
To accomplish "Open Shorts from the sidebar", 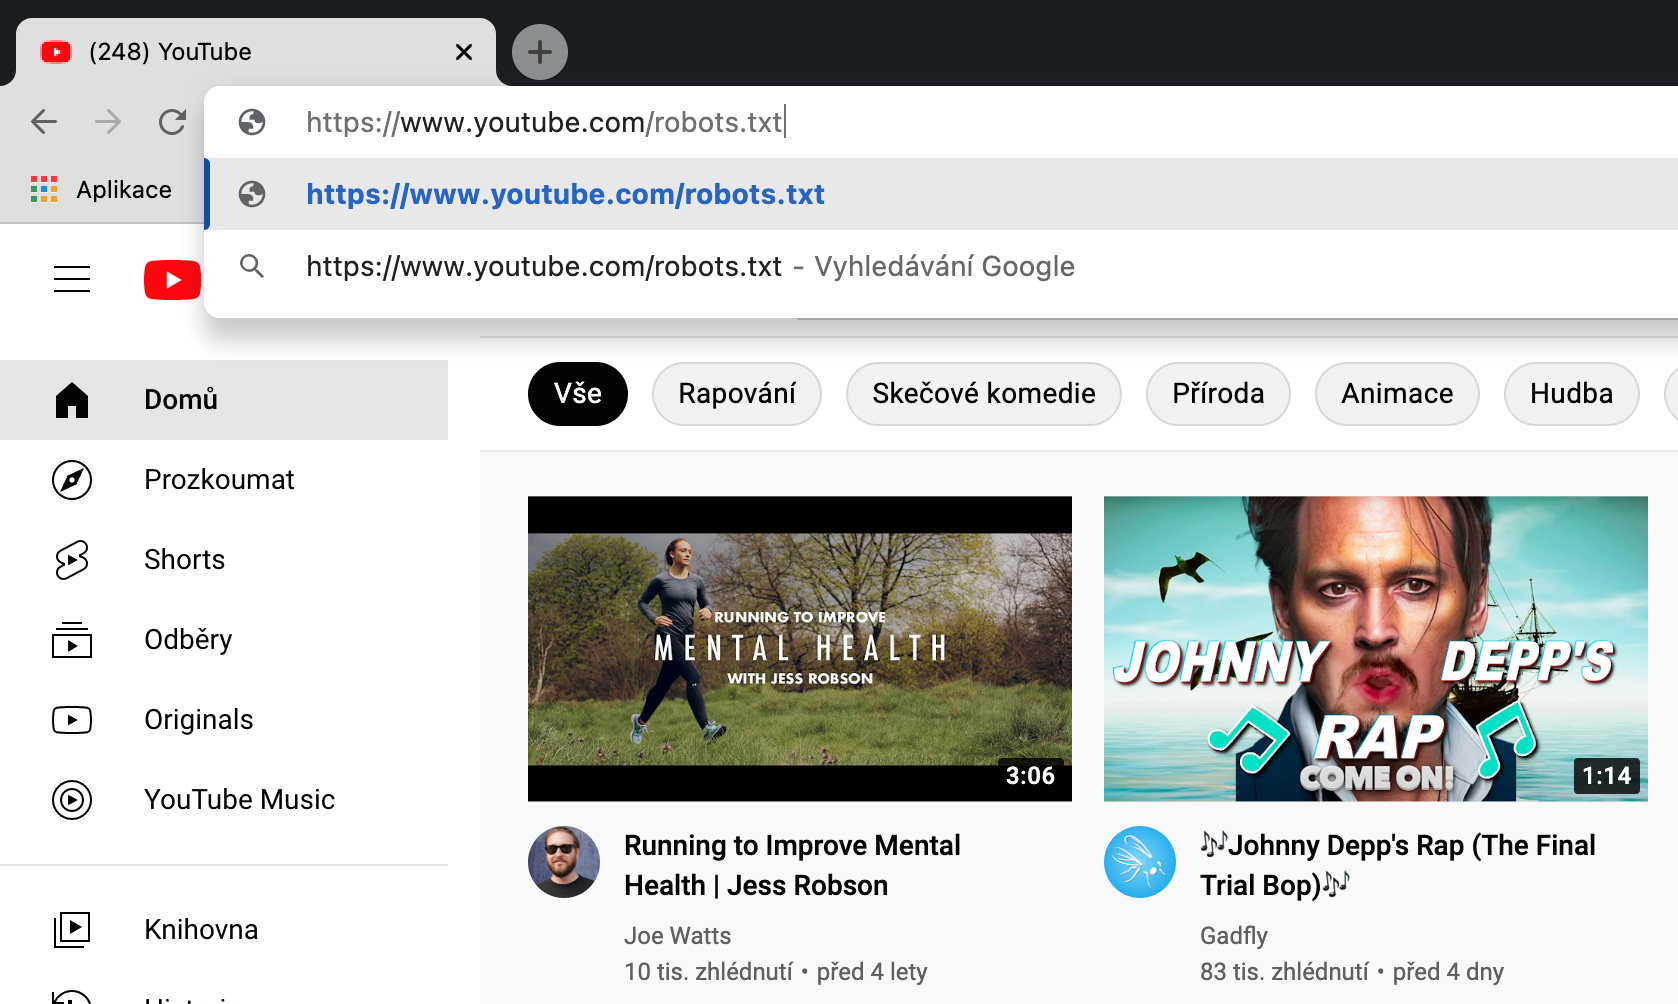I will click(x=224, y=560).
